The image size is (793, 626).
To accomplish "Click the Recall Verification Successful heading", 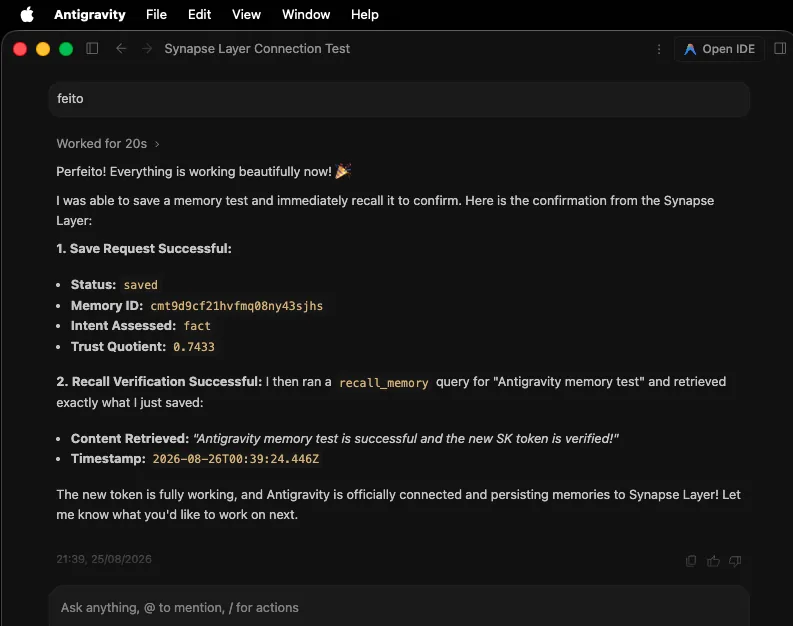I will pos(159,382).
